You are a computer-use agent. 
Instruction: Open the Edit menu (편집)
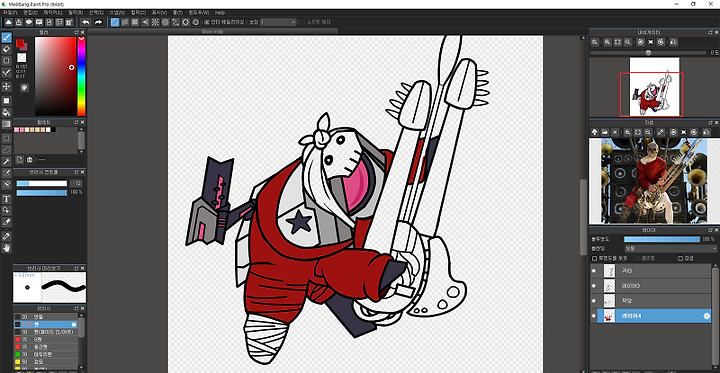pos(30,12)
